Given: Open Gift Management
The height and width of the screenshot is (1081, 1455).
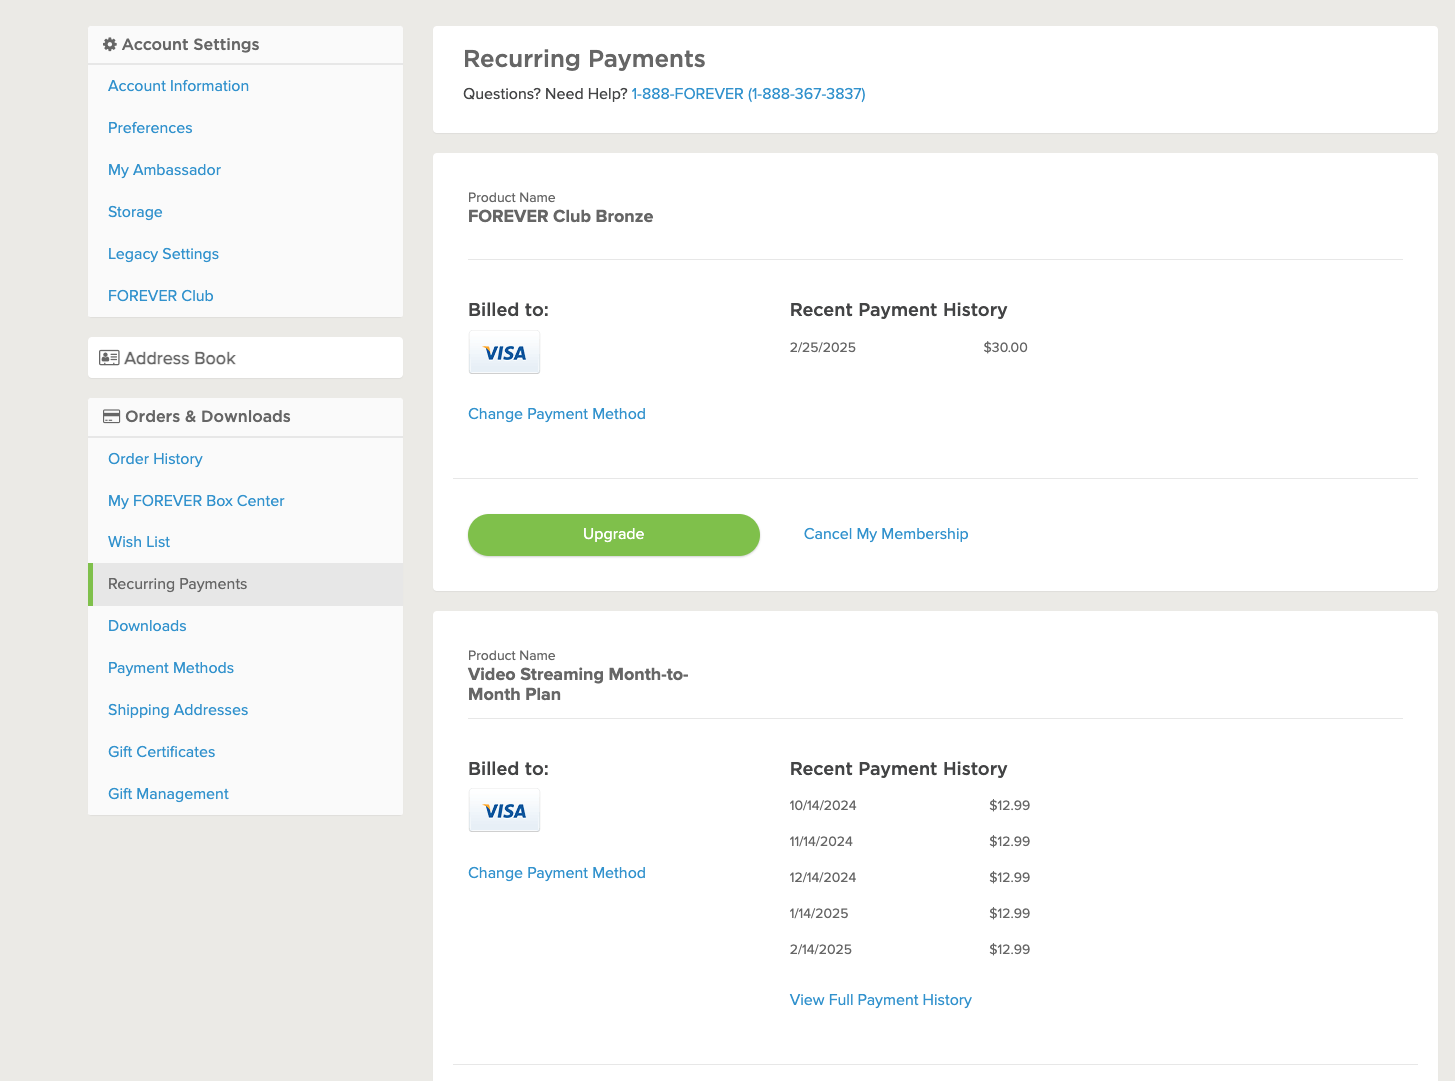Looking at the screenshot, I should (168, 794).
